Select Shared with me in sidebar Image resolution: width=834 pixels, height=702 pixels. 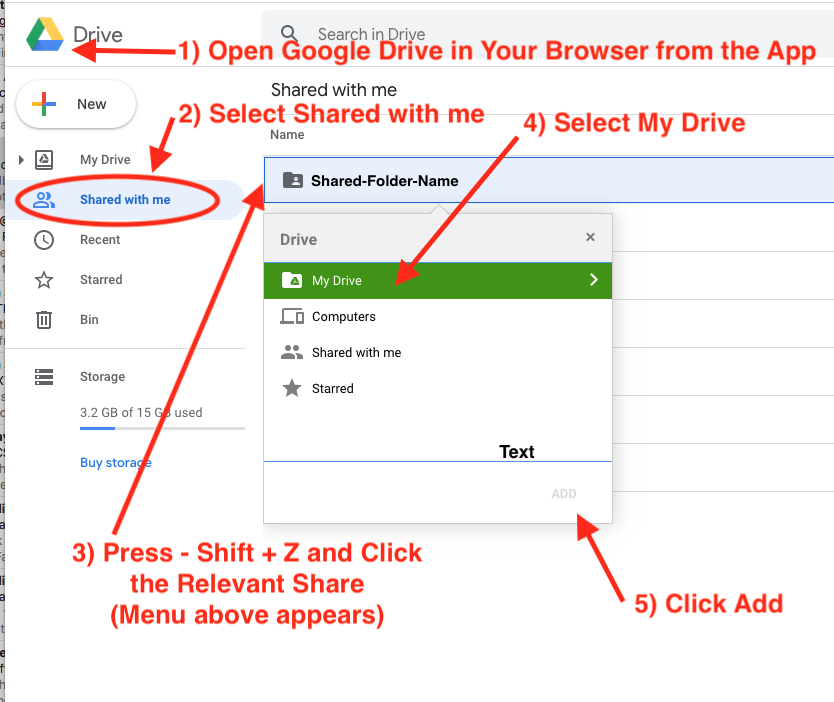(125, 200)
